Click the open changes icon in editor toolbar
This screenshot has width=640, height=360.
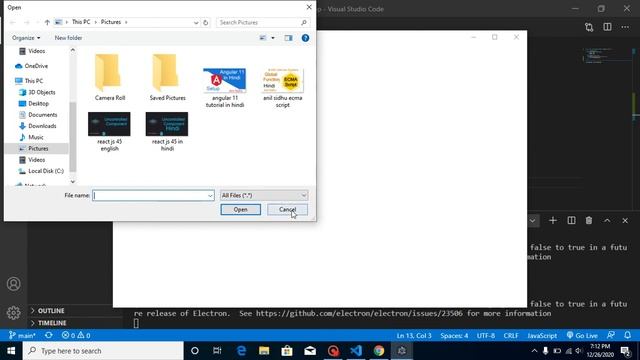(589, 27)
